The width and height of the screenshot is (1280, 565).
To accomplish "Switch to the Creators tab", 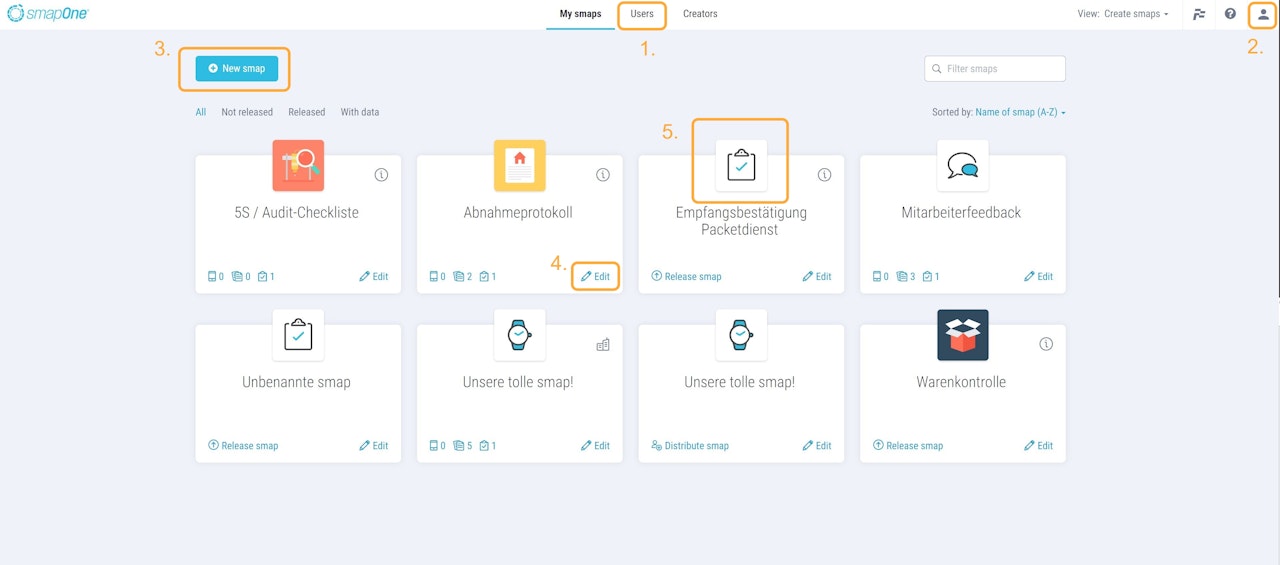I will pos(700,14).
